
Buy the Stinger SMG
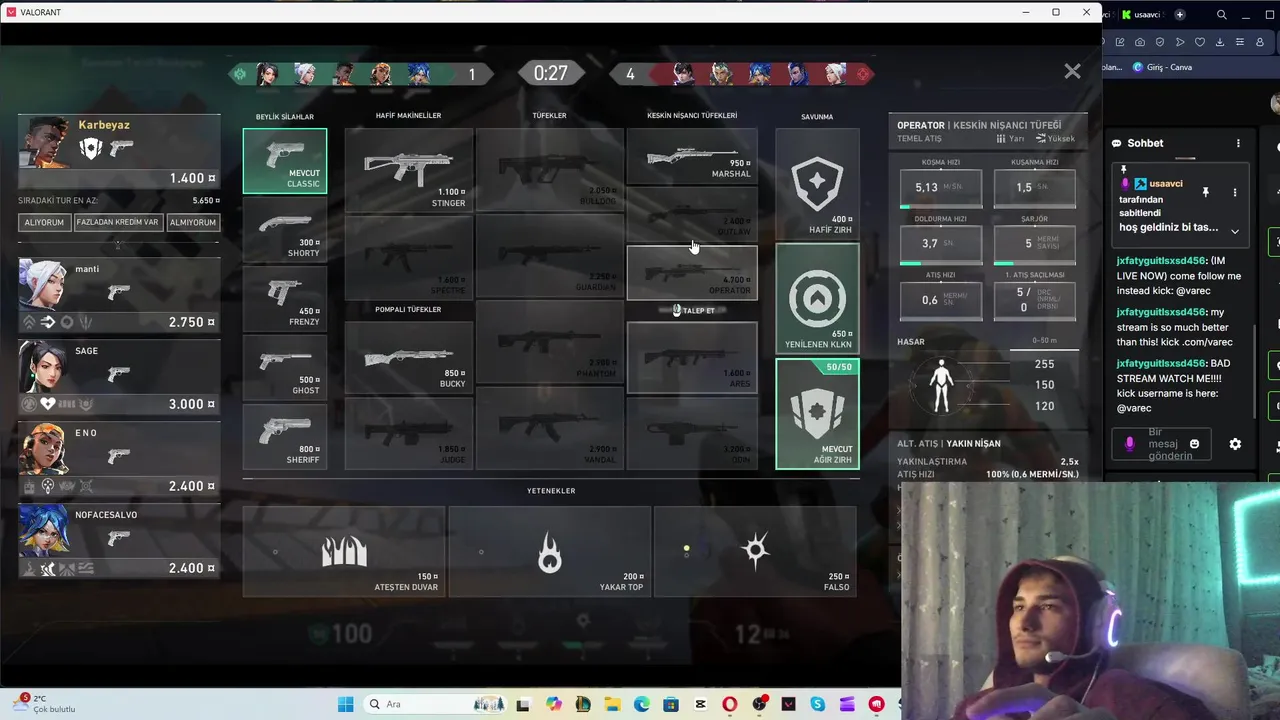(409, 169)
